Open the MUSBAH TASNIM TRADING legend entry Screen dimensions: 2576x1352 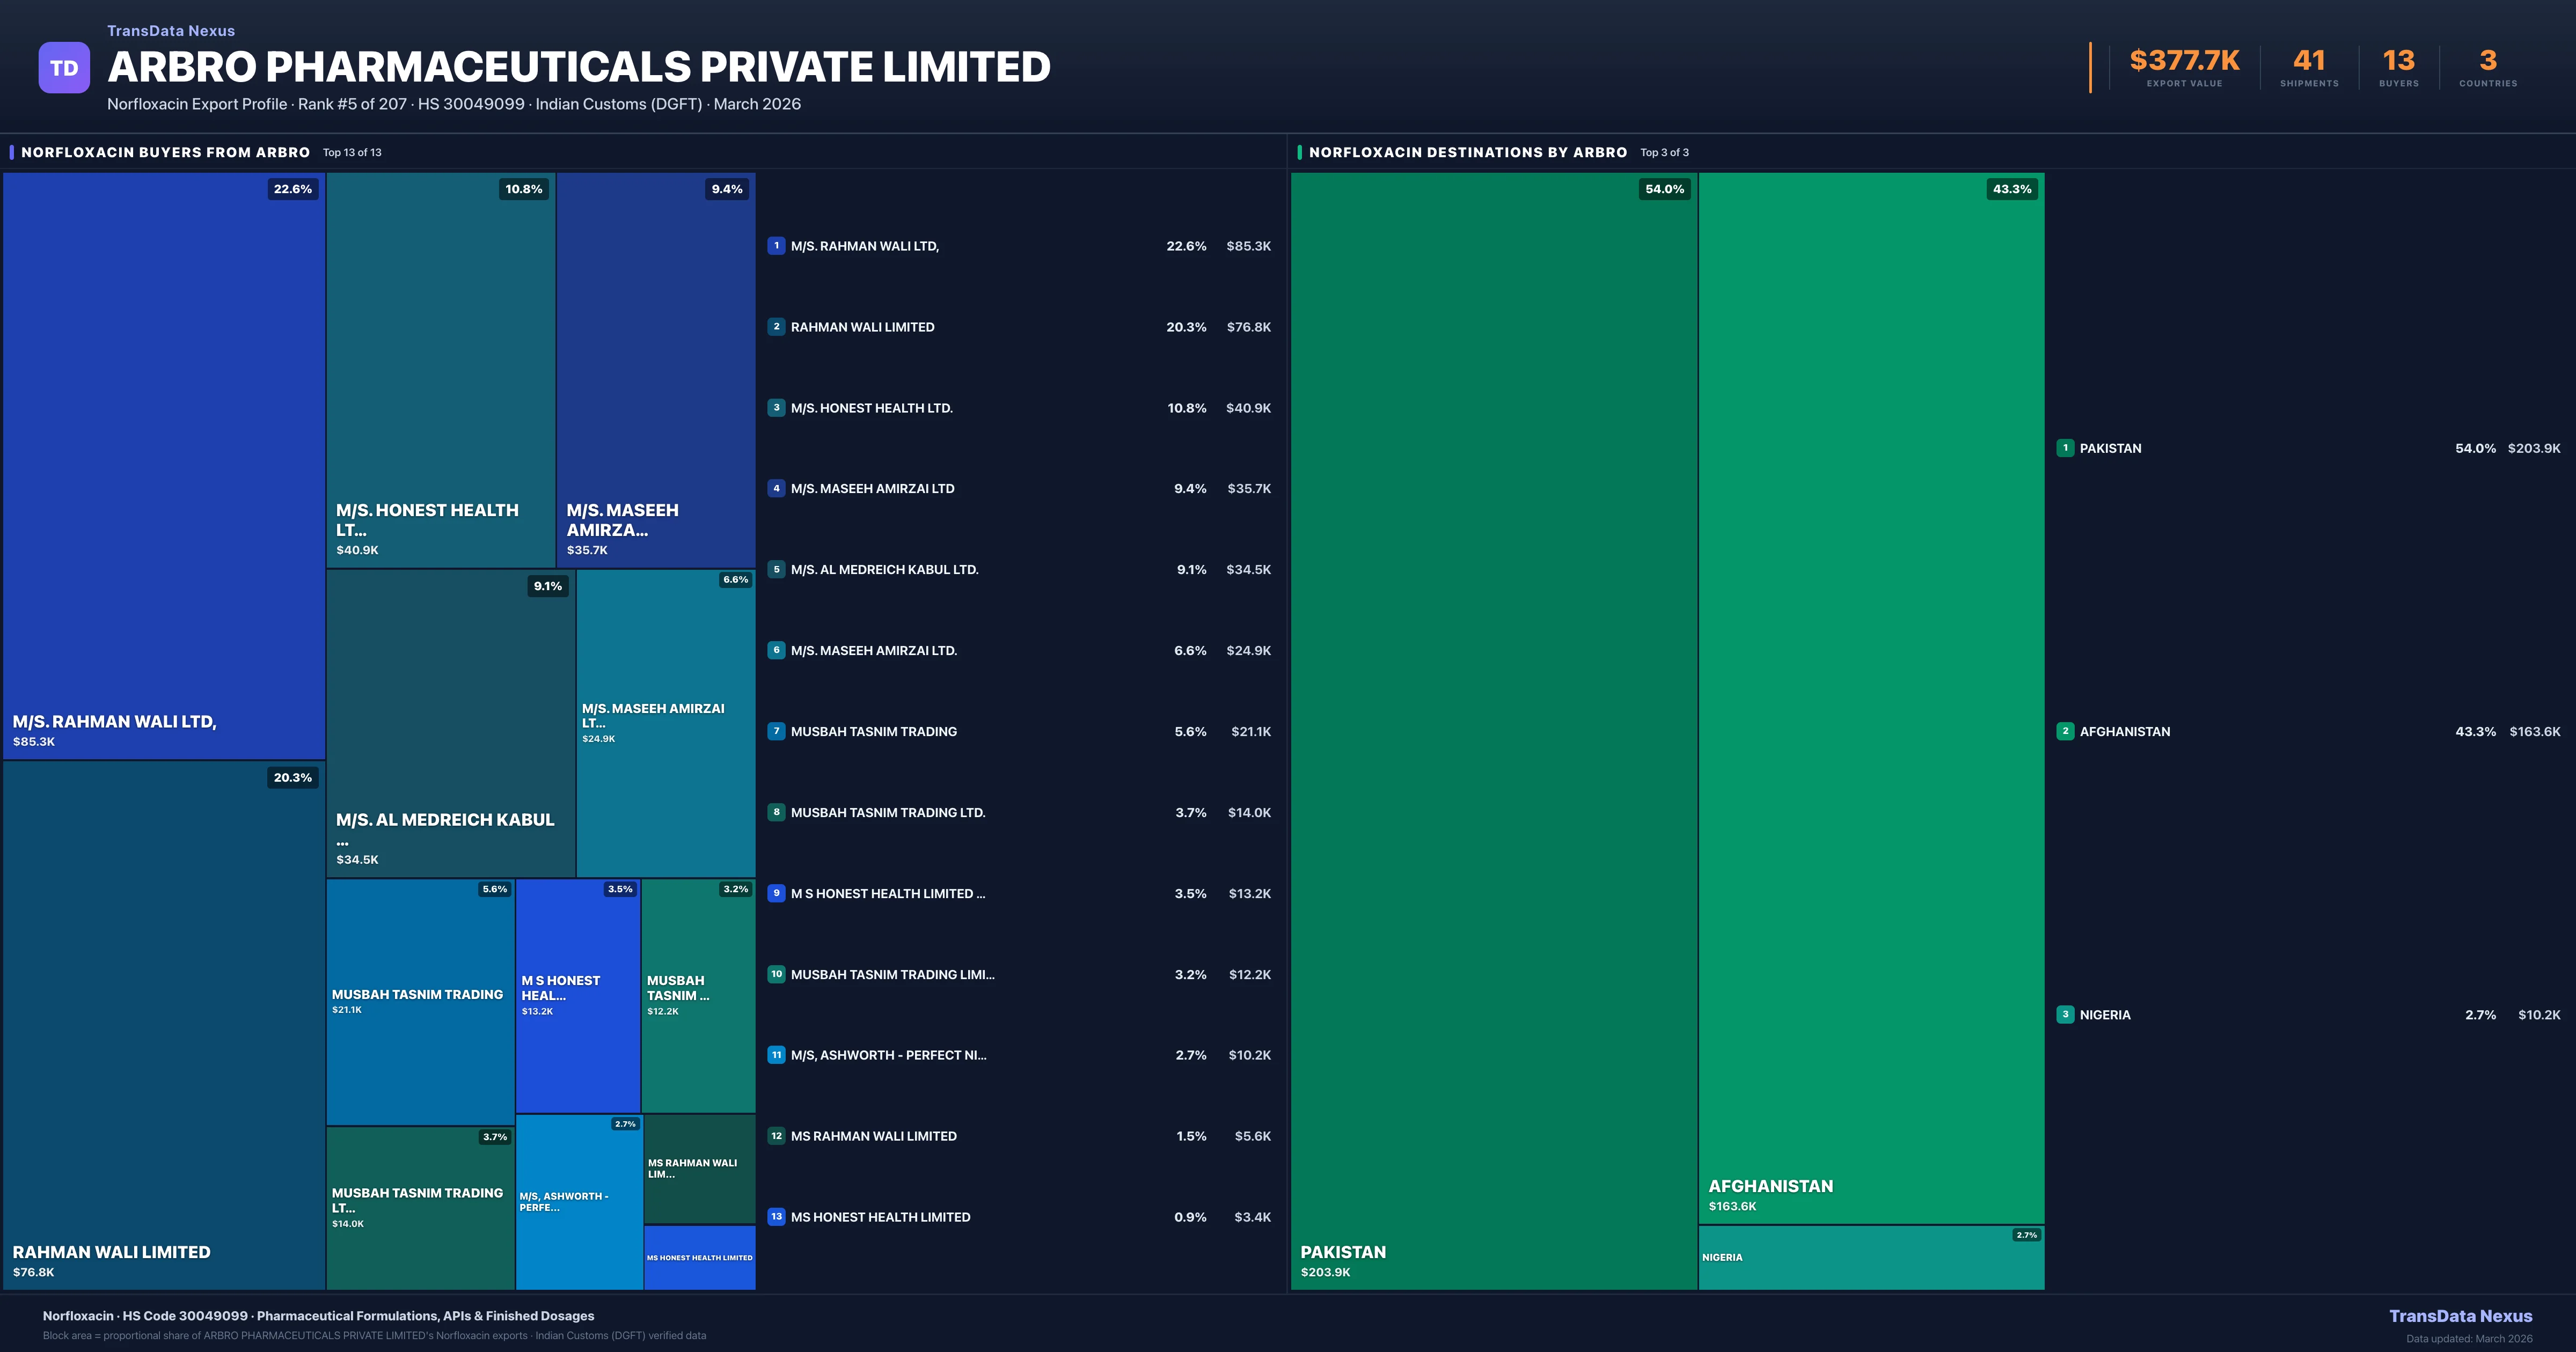coord(873,732)
